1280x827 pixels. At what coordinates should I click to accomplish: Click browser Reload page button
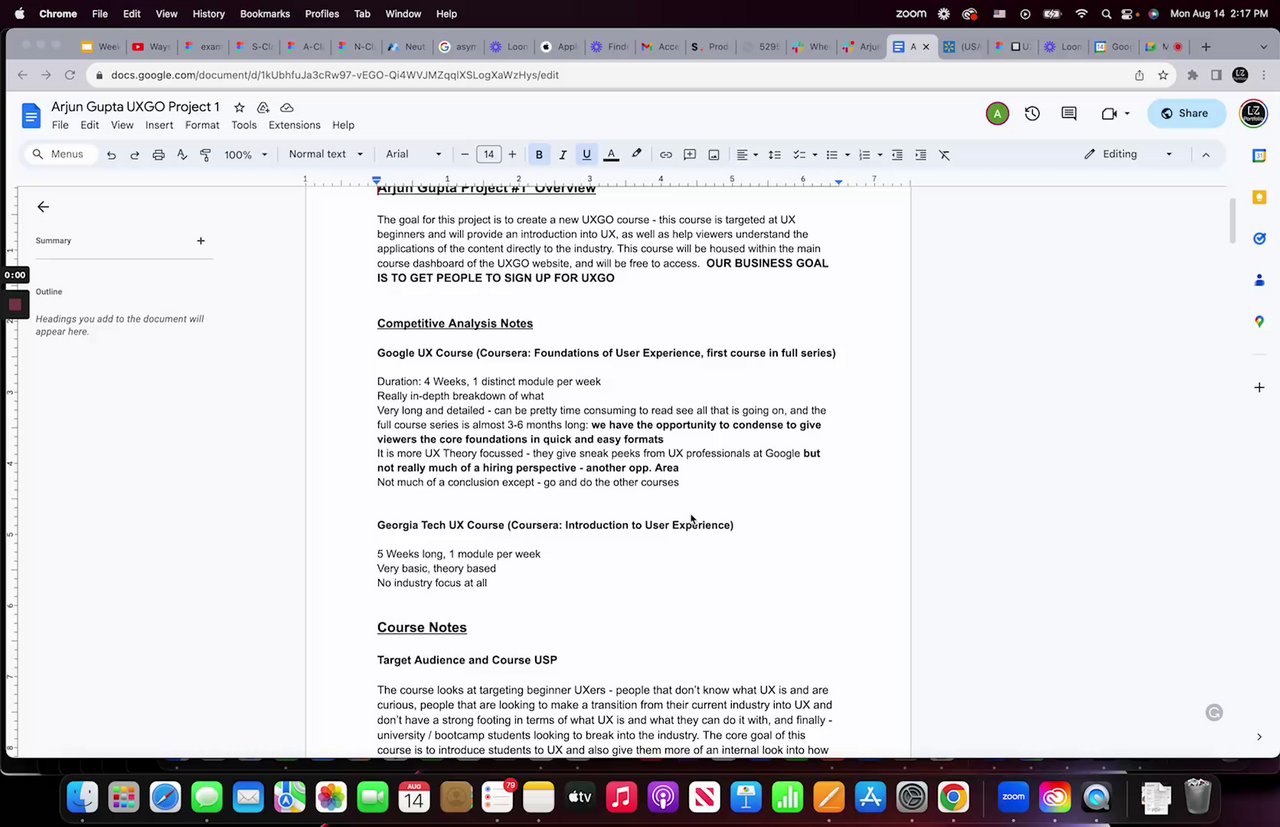point(69,75)
